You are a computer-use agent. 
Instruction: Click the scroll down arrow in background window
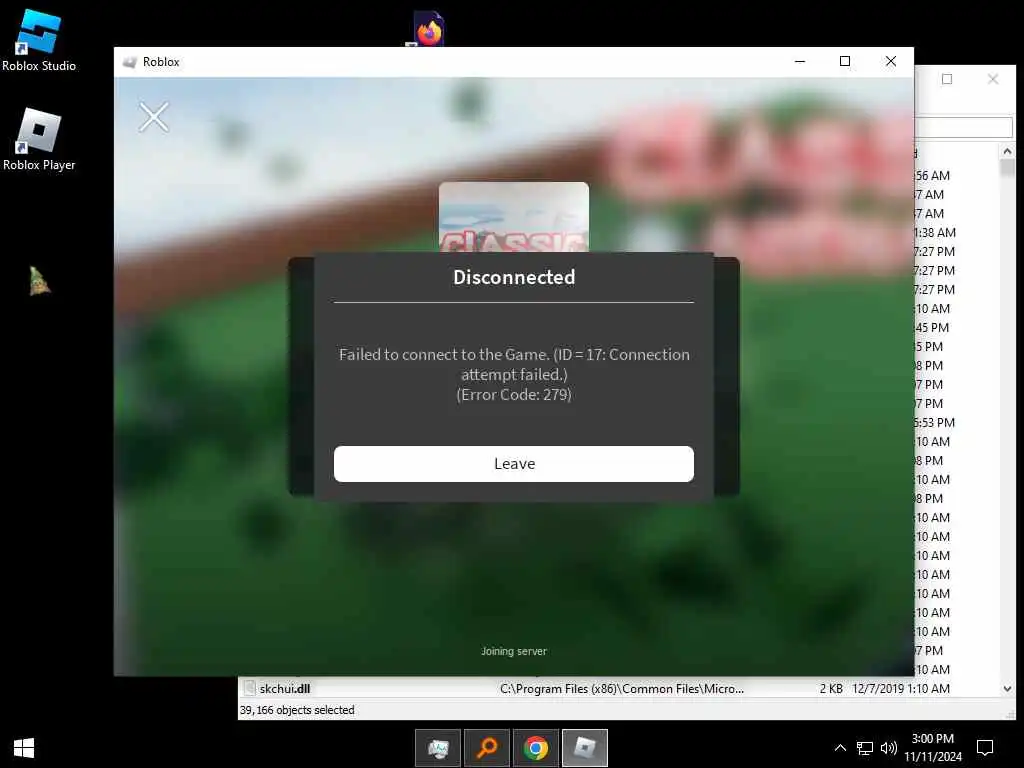point(1007,689)
